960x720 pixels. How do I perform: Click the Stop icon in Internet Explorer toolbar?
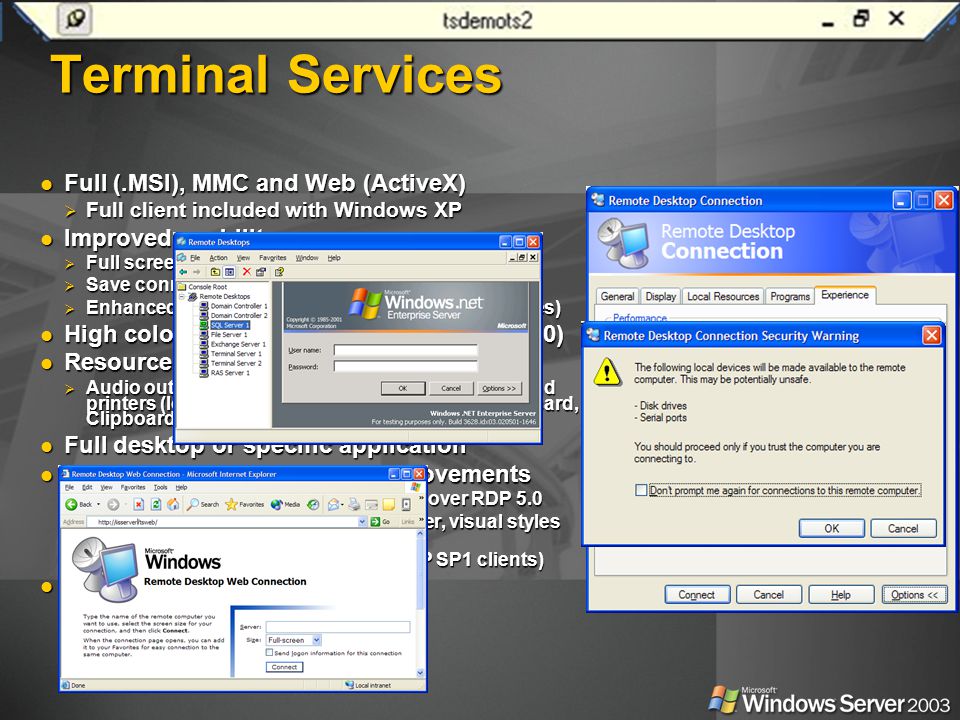(138, 504)
